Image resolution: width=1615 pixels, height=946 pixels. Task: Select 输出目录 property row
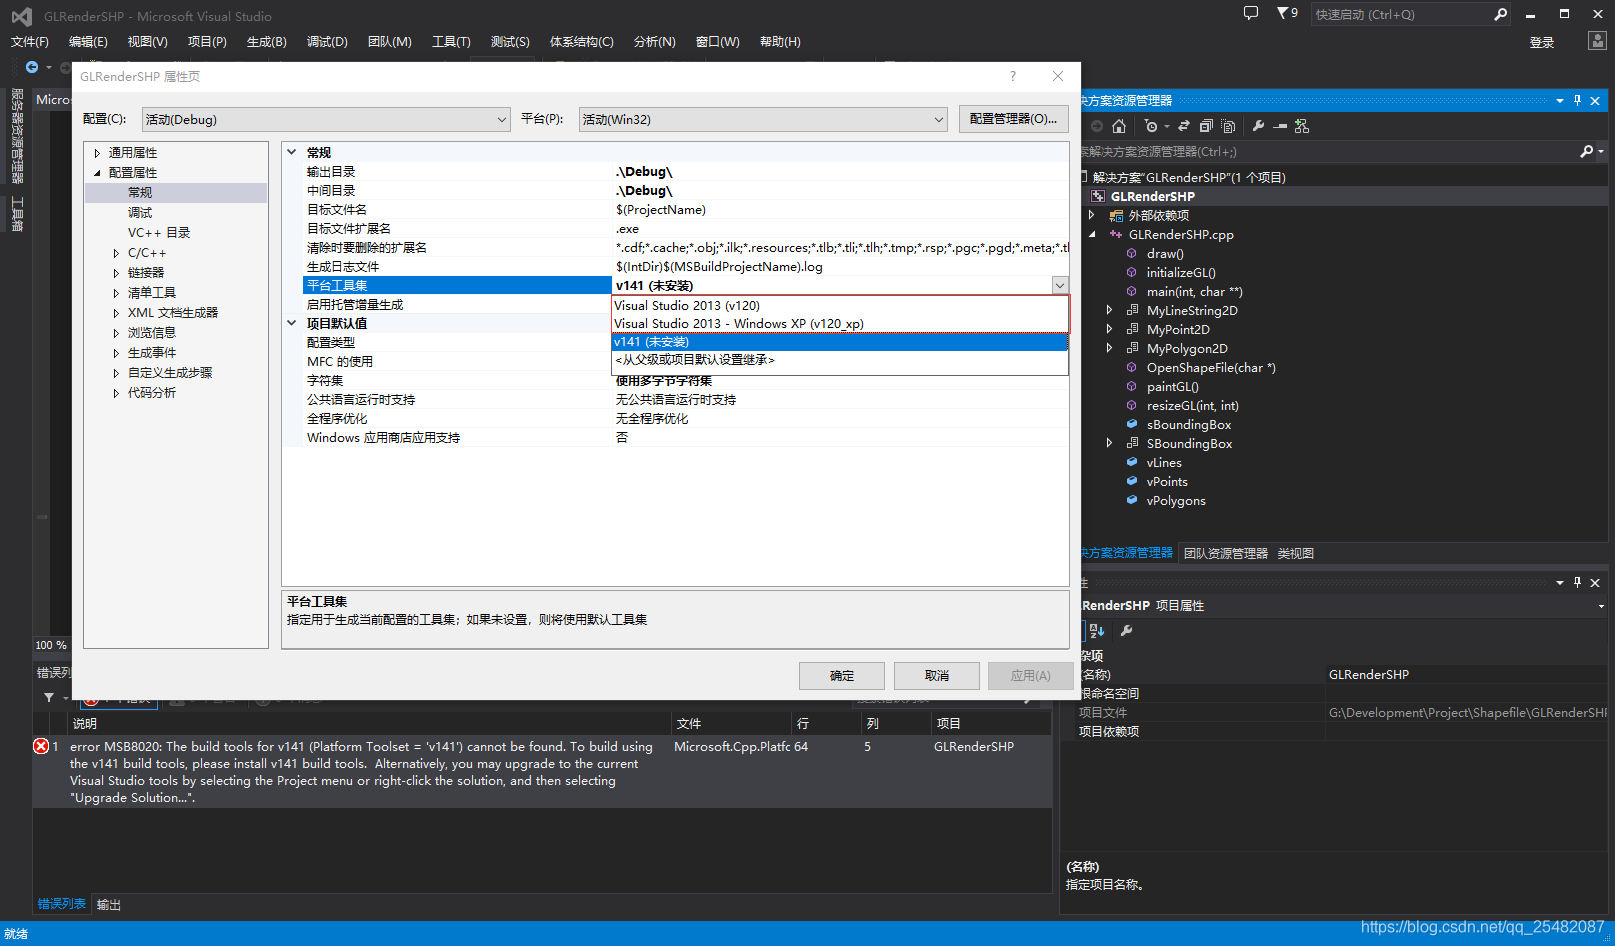(x=686, y=172)
